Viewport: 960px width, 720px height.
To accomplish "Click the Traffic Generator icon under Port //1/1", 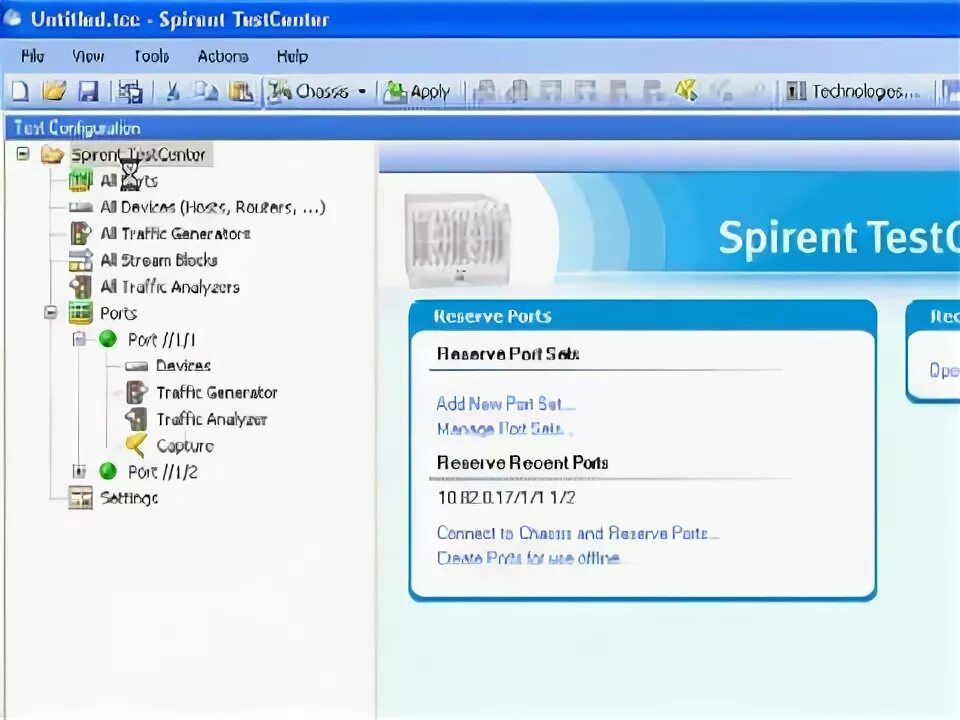I will pyautogui.click(x=136, y=392).
